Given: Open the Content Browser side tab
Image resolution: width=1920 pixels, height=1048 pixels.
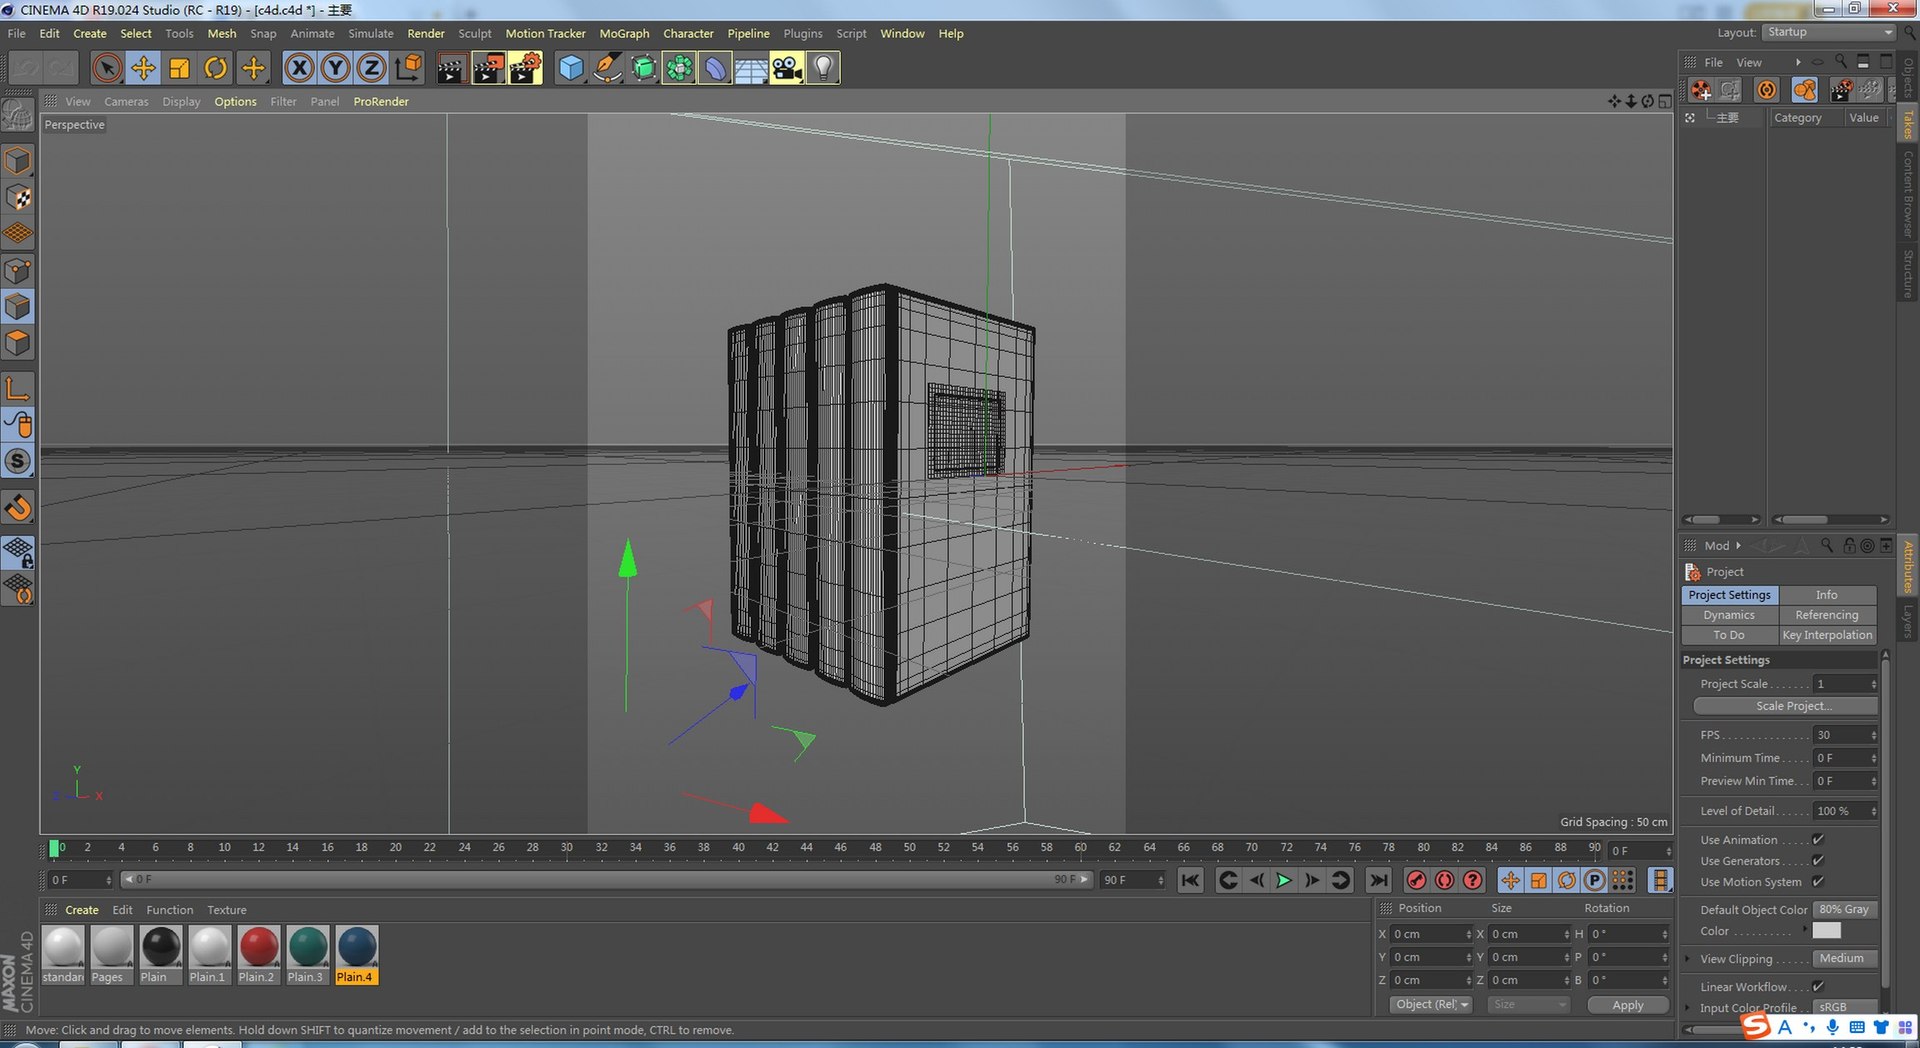Looking at the screenshot, I should click(1908, 194).
